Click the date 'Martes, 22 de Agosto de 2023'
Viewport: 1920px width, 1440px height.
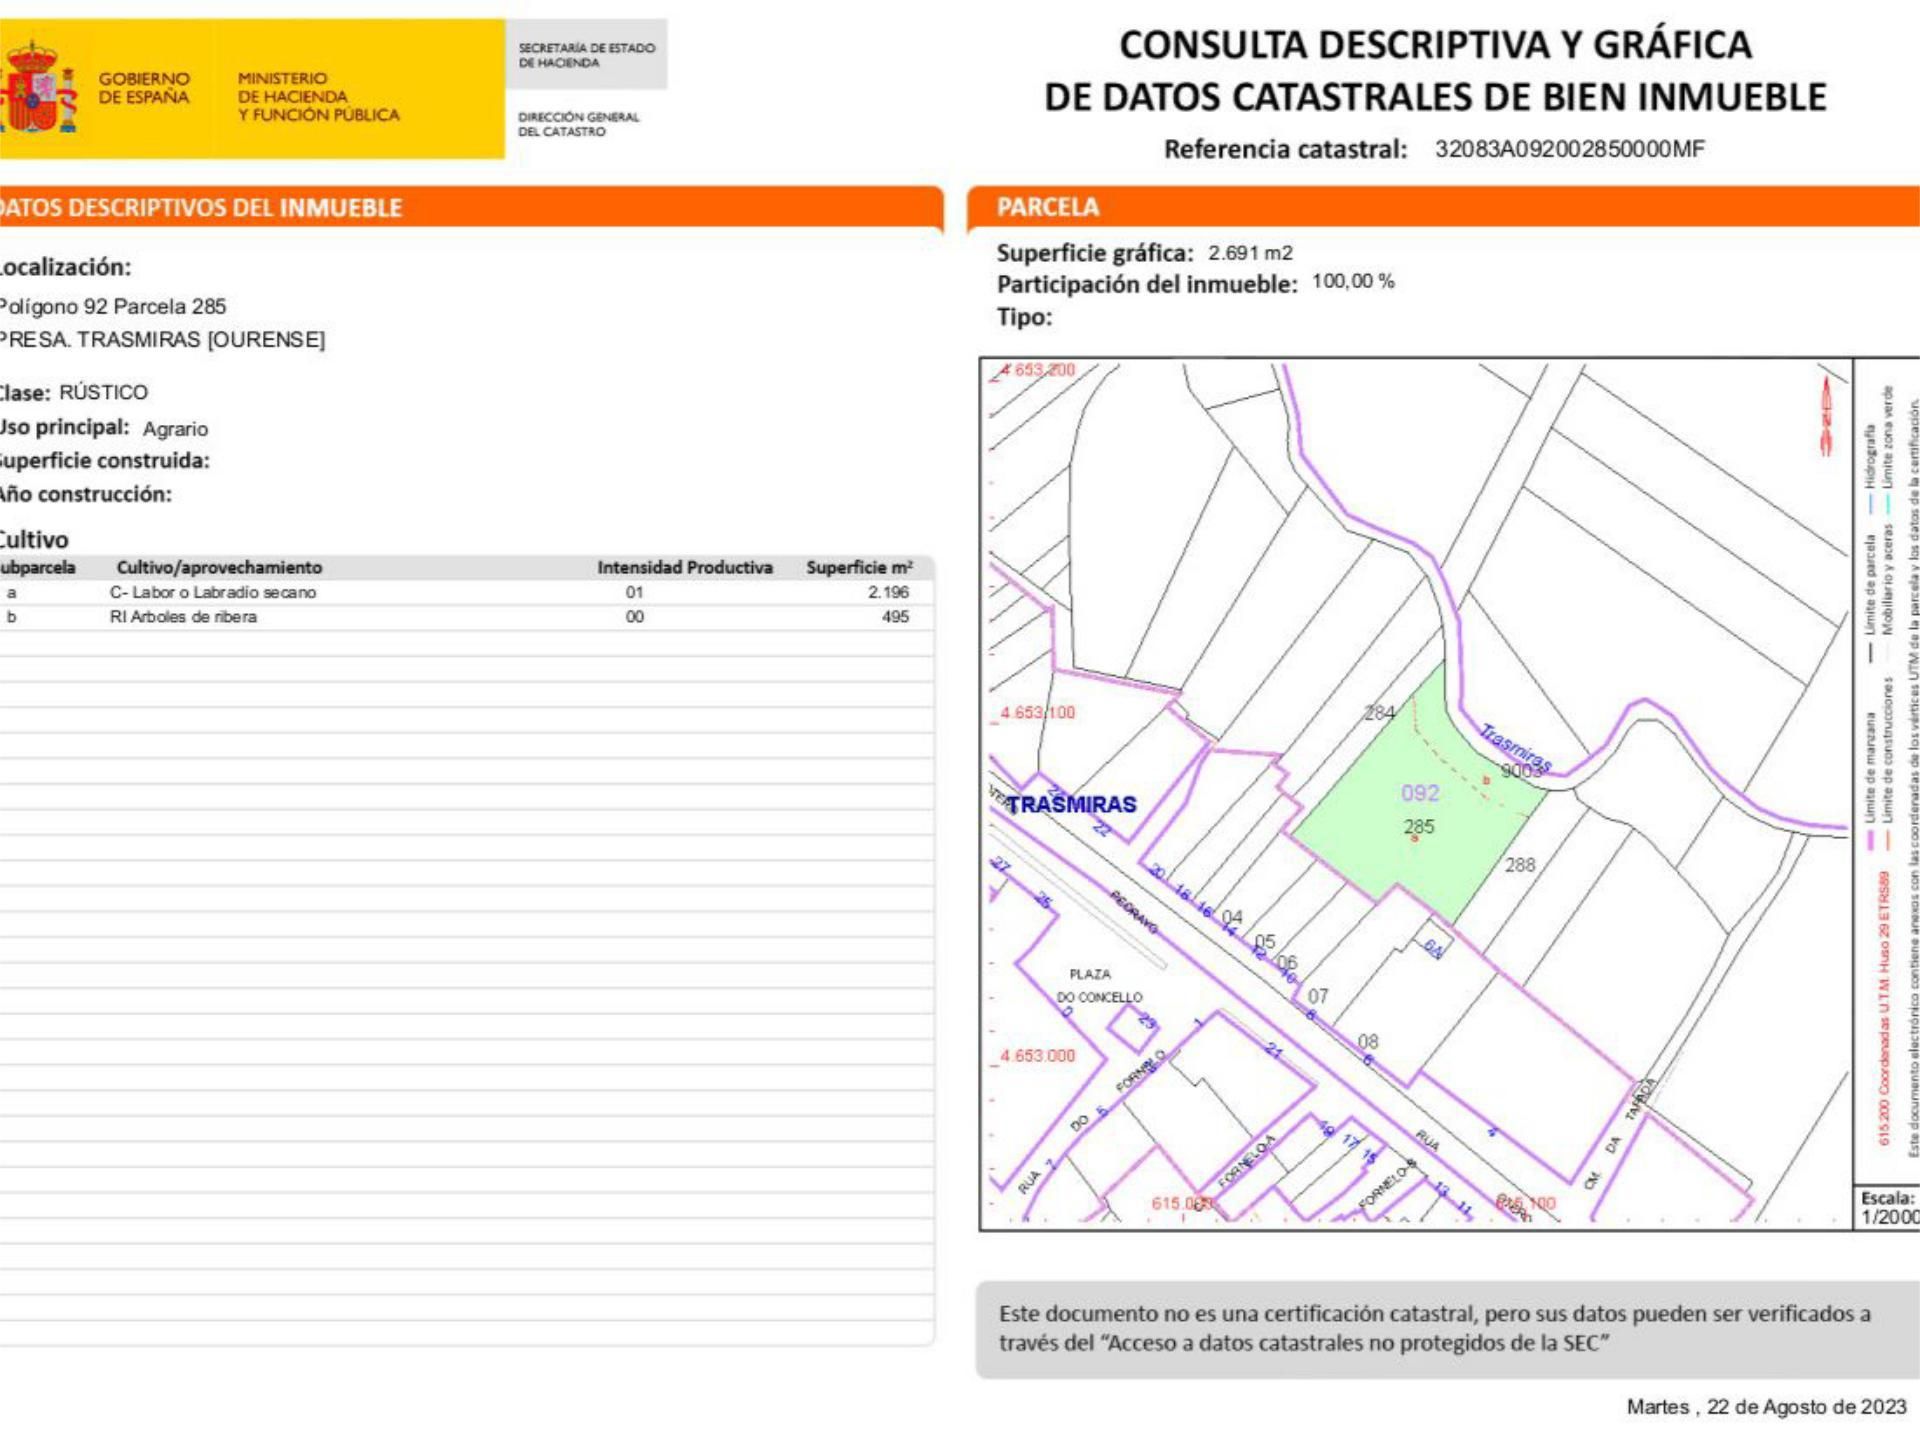tap(1766, 1407)
